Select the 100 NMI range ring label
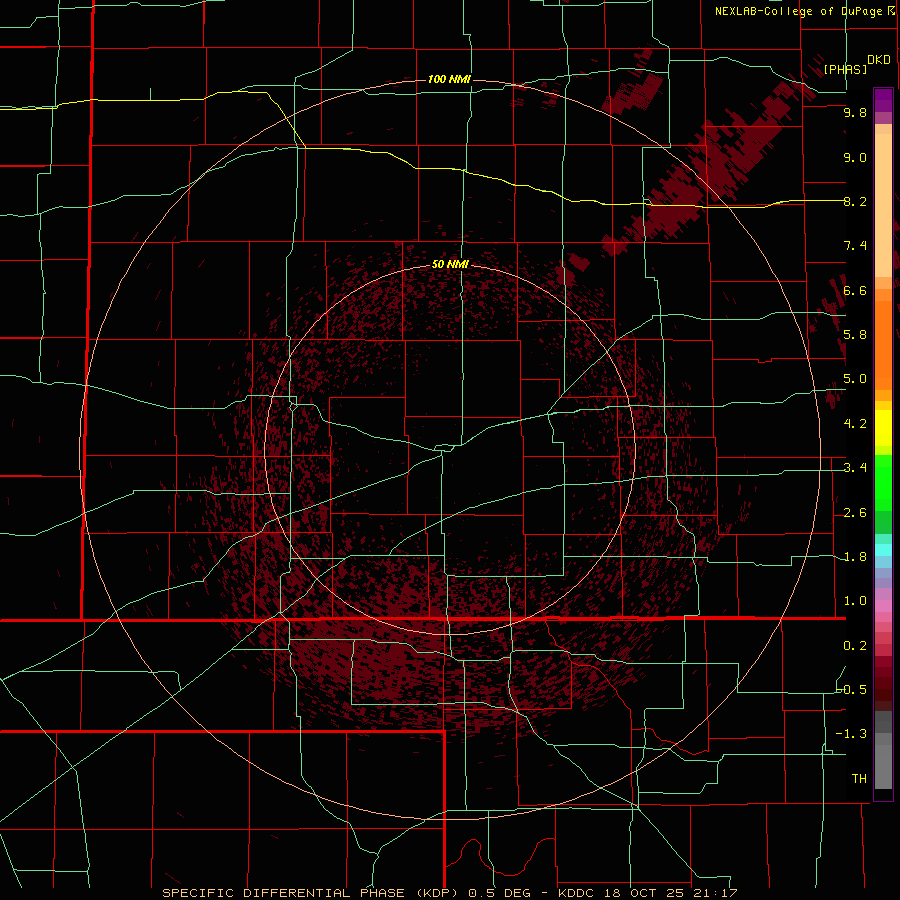 click(449, 79)
